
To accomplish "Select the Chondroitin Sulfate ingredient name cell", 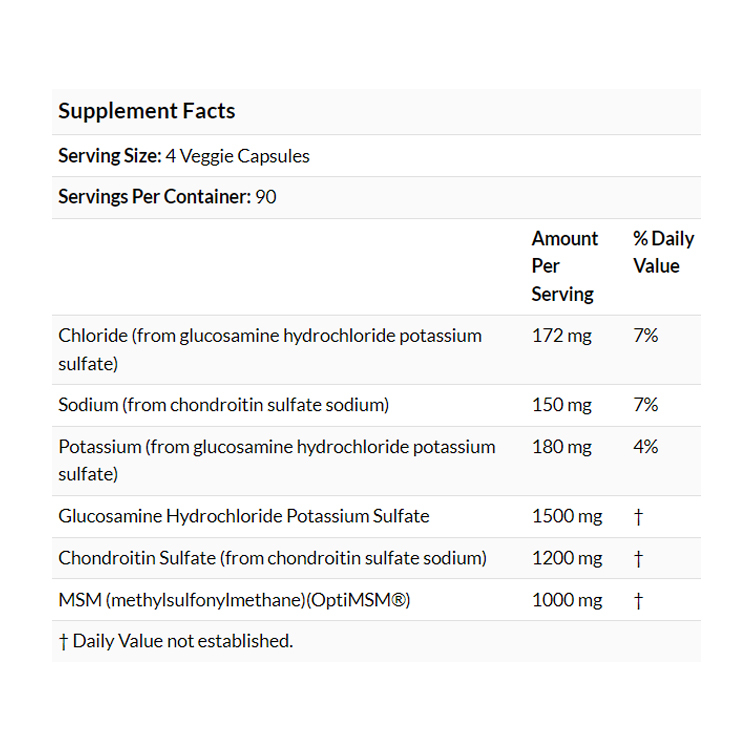I will point(272,558).
